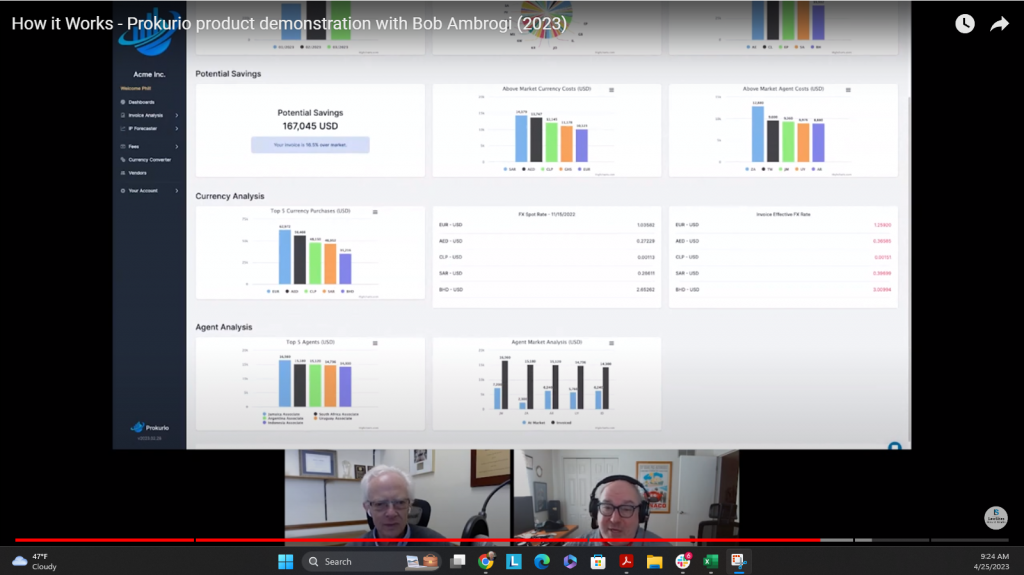
Task: Open Excel from the taskbar
Action: (711, 561)
